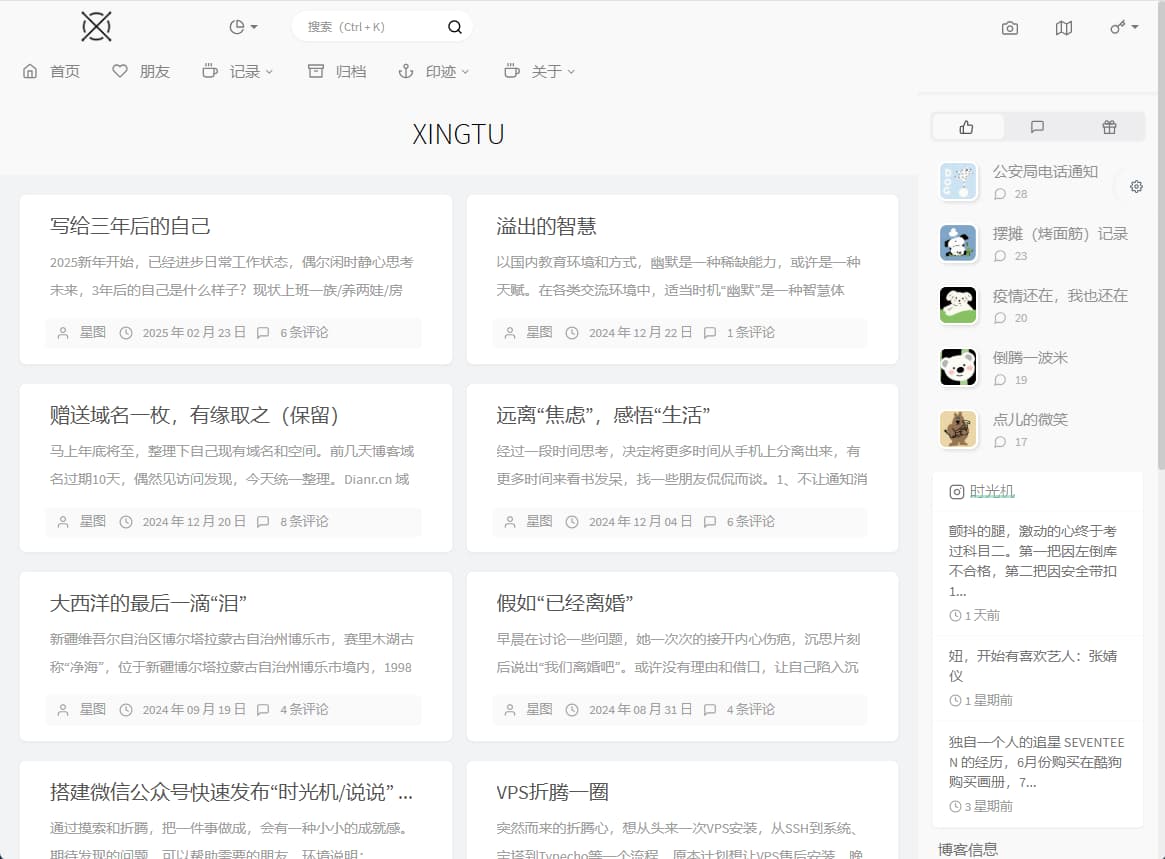Select the thumbs-up tab in the sidebar
This screenshot has height=859, width=1165.
[966, 126]
